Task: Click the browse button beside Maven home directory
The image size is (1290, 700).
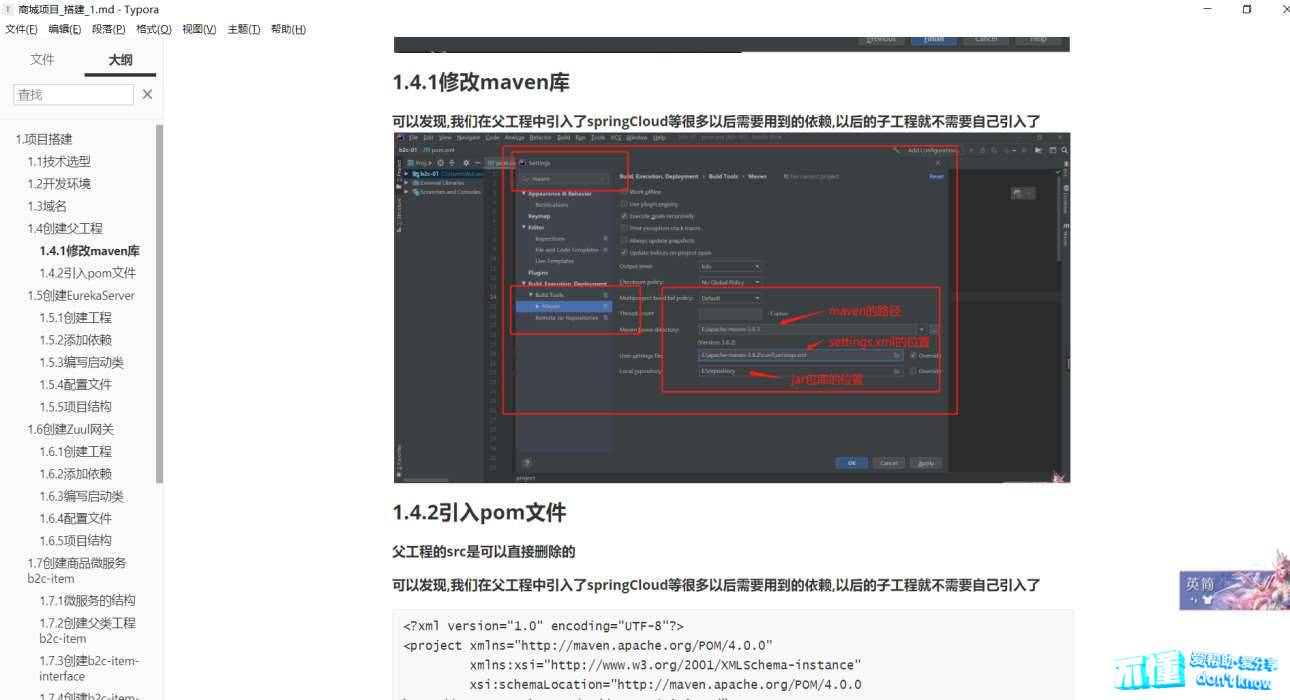Action: coord(934,329)
